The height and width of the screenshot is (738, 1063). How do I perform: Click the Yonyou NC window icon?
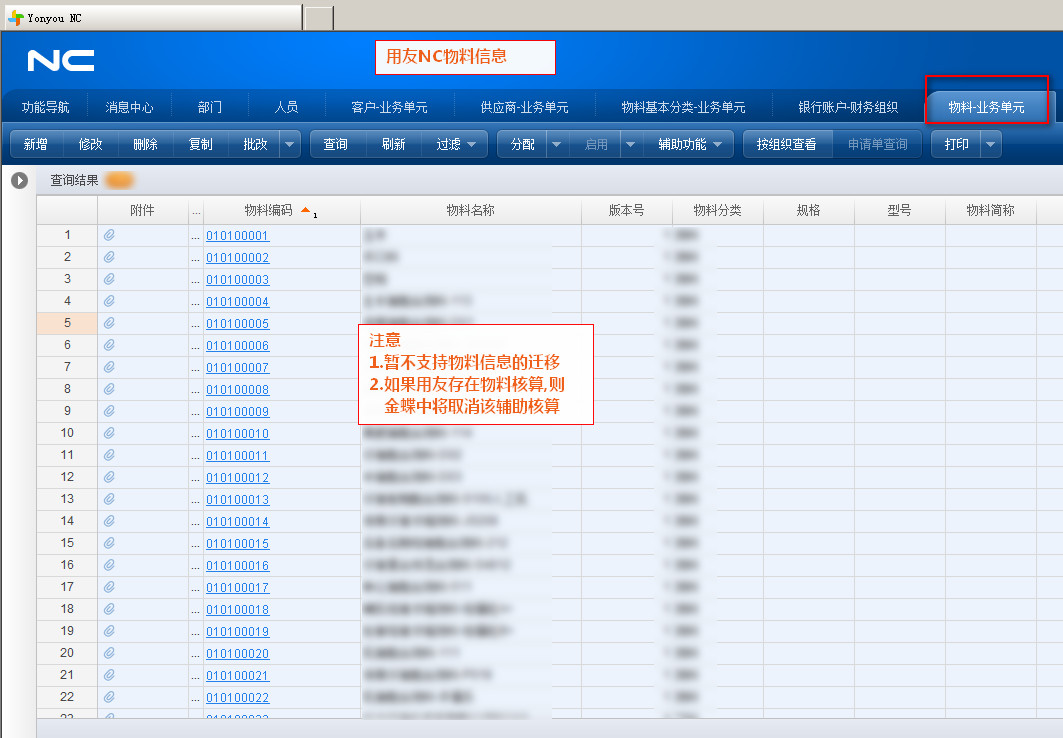point(16,18)
